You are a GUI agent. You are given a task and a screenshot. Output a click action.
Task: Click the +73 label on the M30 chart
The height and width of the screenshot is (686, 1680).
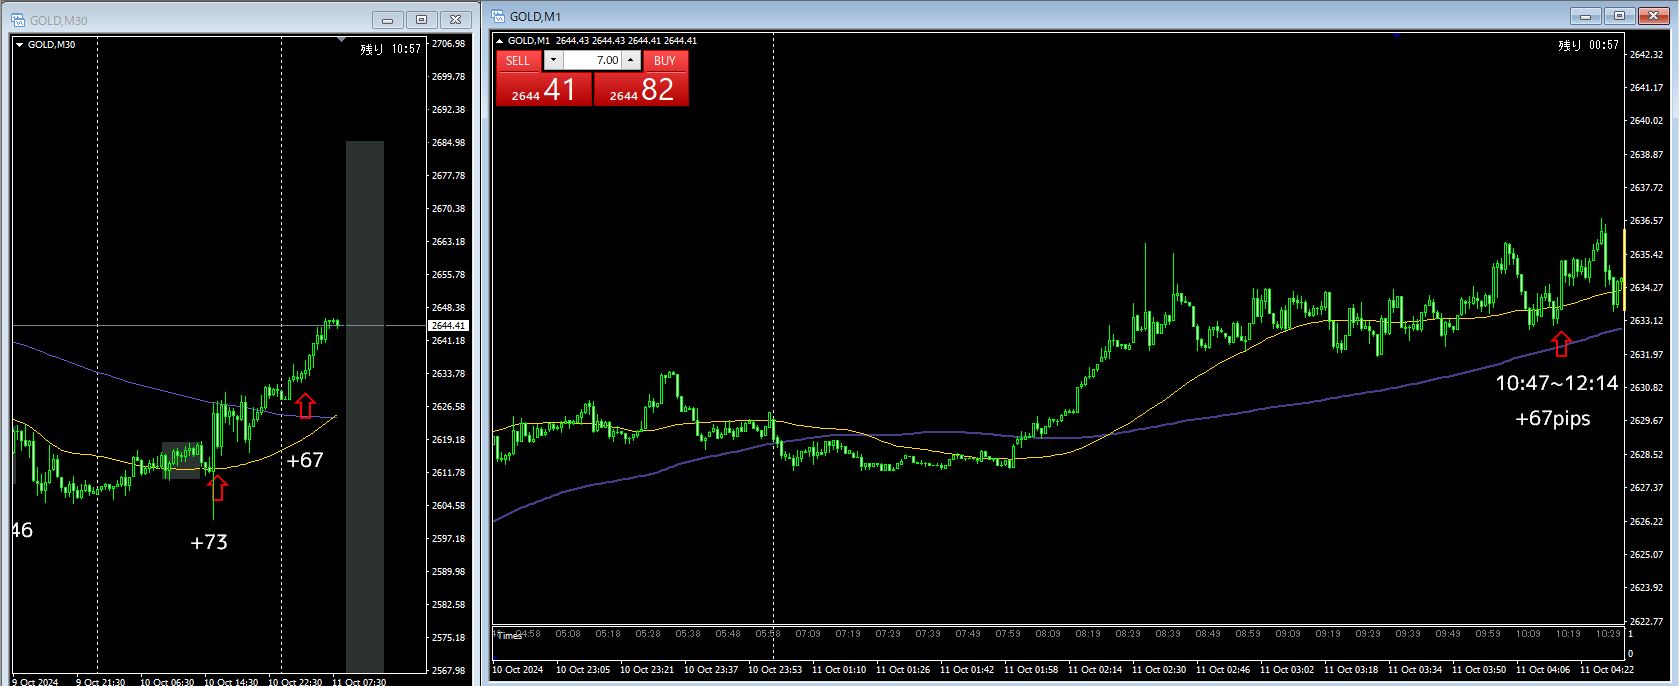pos(209,542)
